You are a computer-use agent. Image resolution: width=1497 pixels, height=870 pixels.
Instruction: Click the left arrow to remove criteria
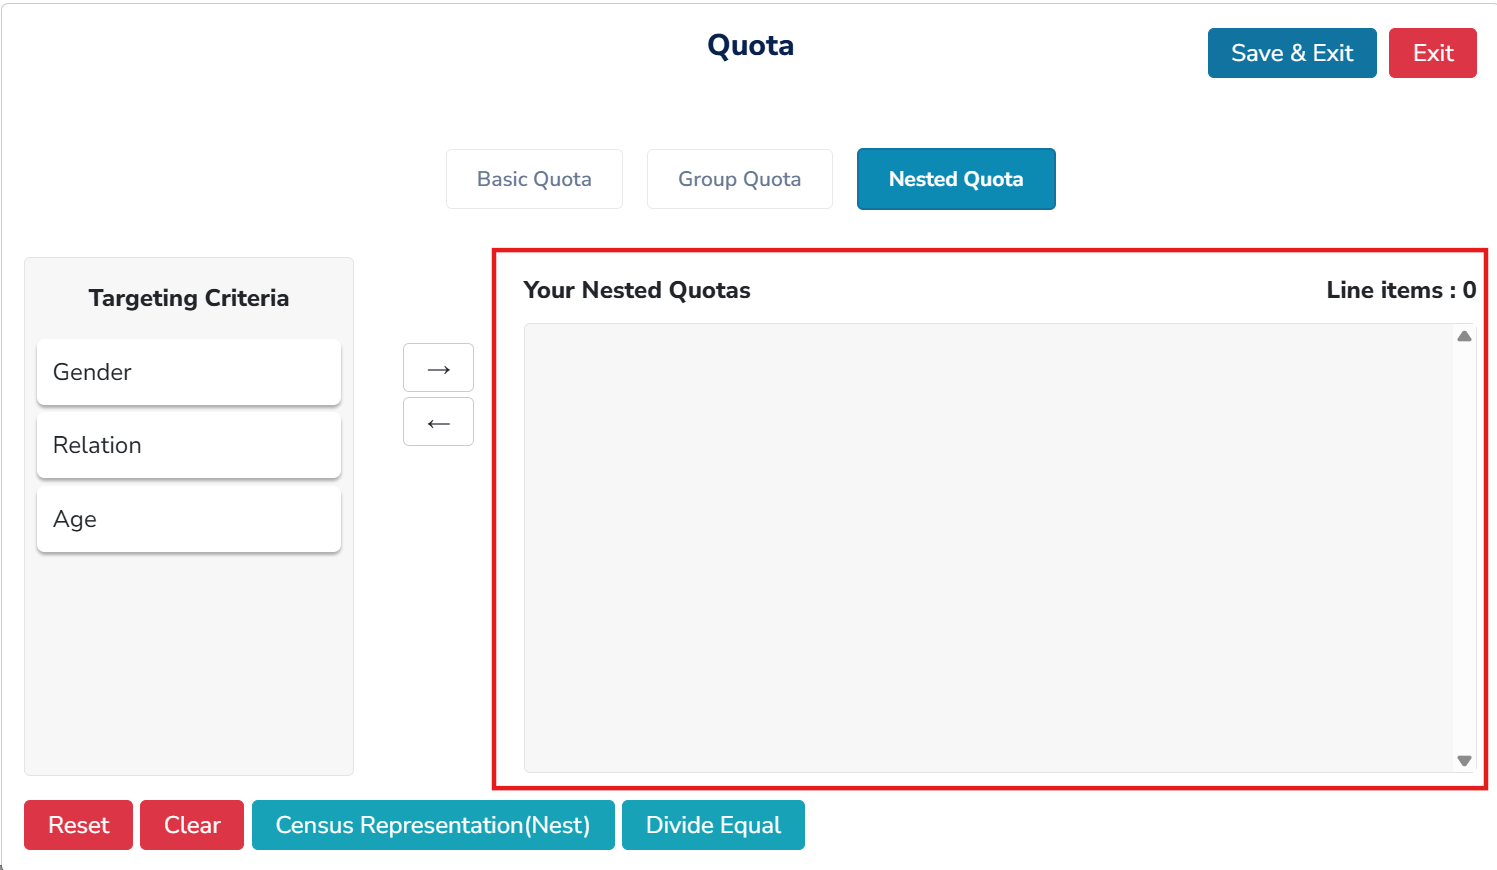click(438, 422)
